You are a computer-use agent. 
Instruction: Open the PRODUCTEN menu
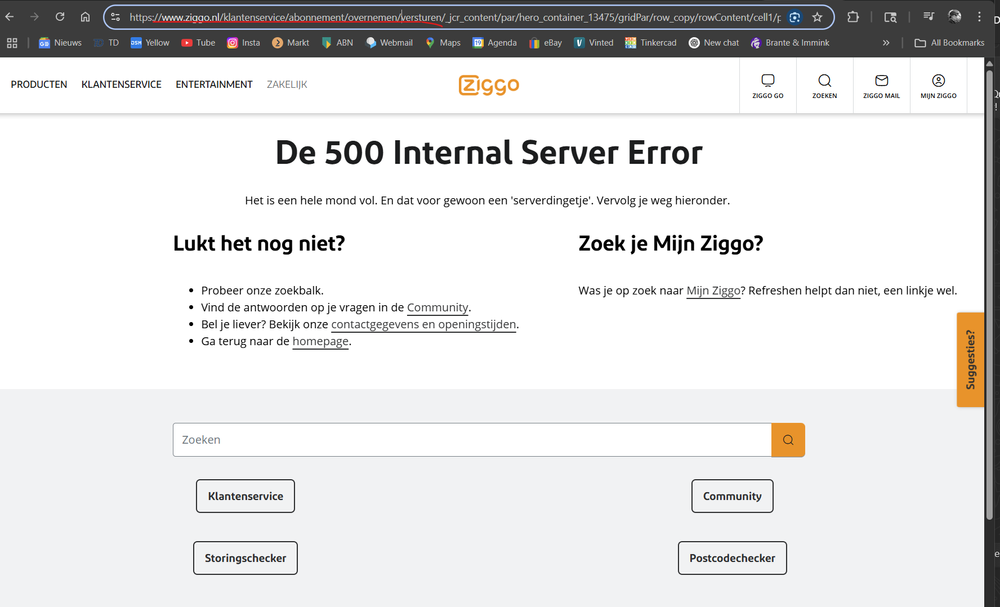click(x=39, y=84)
